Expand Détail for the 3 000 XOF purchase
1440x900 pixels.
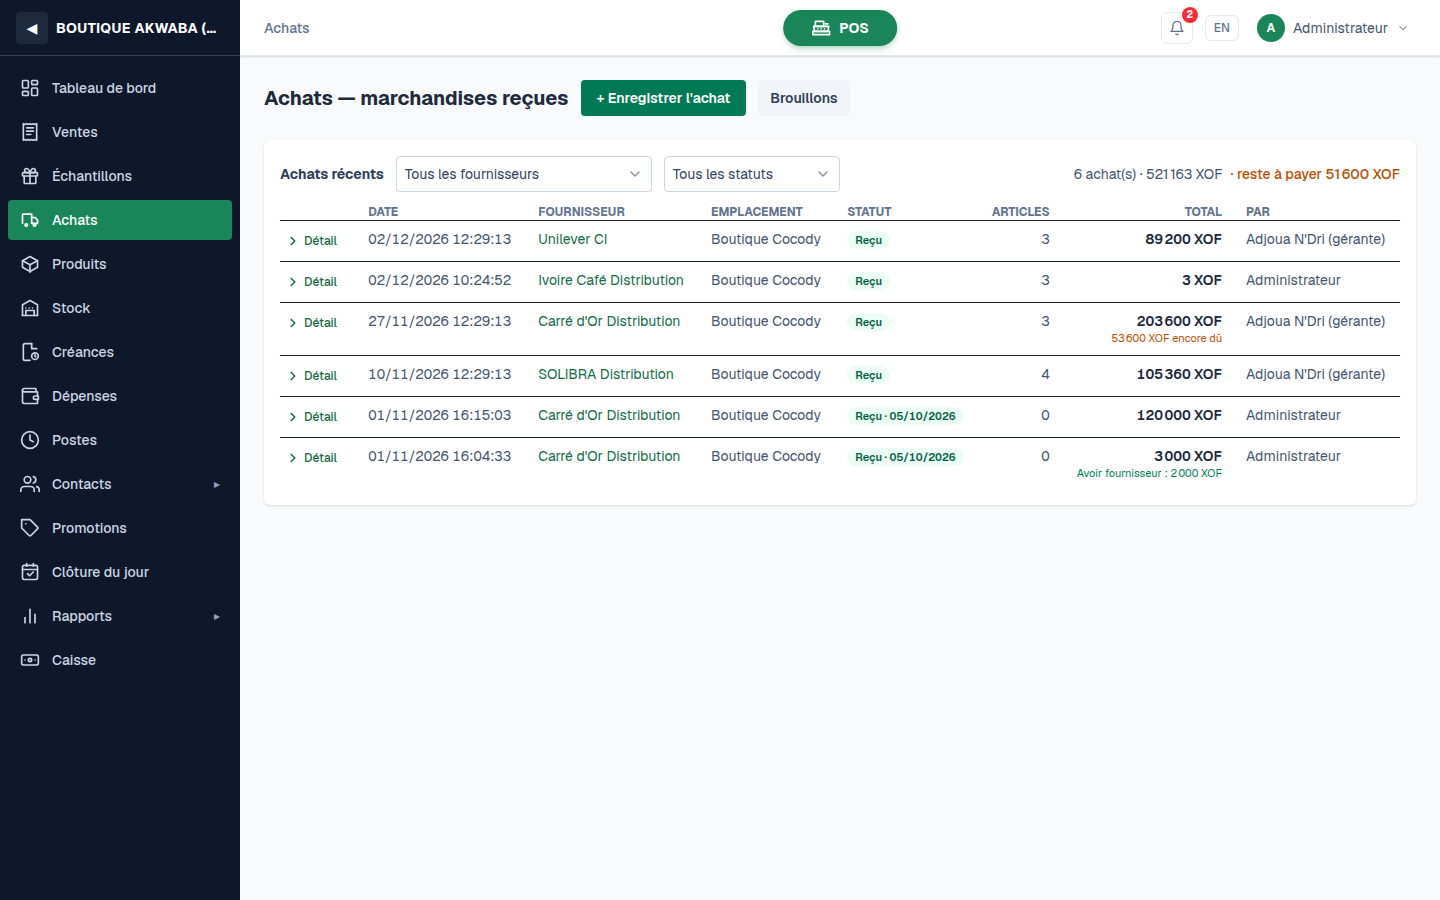[x=313, y=458]
